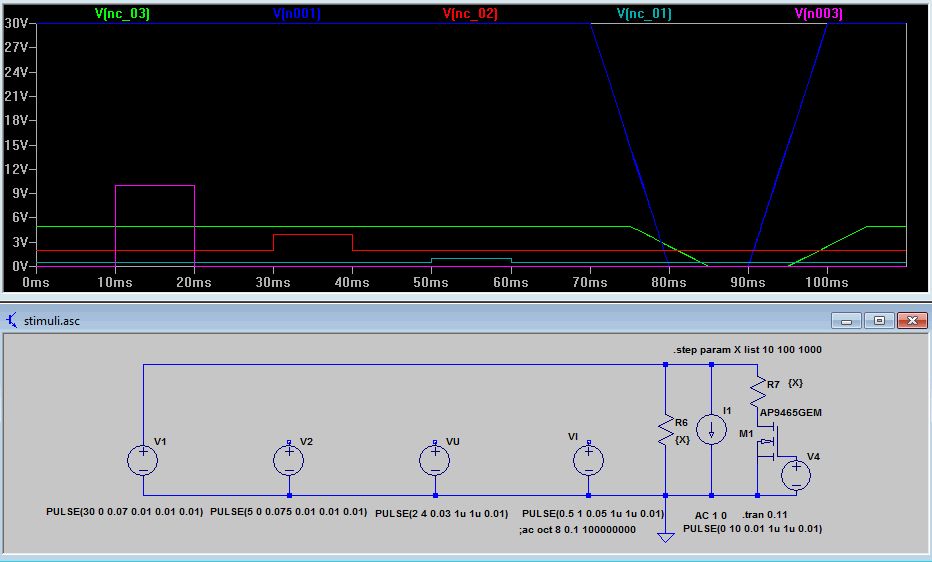This screenshot has height=562, width=932.
Task: Click the V(nc_02) red trace label
Action: pos(470,14)
